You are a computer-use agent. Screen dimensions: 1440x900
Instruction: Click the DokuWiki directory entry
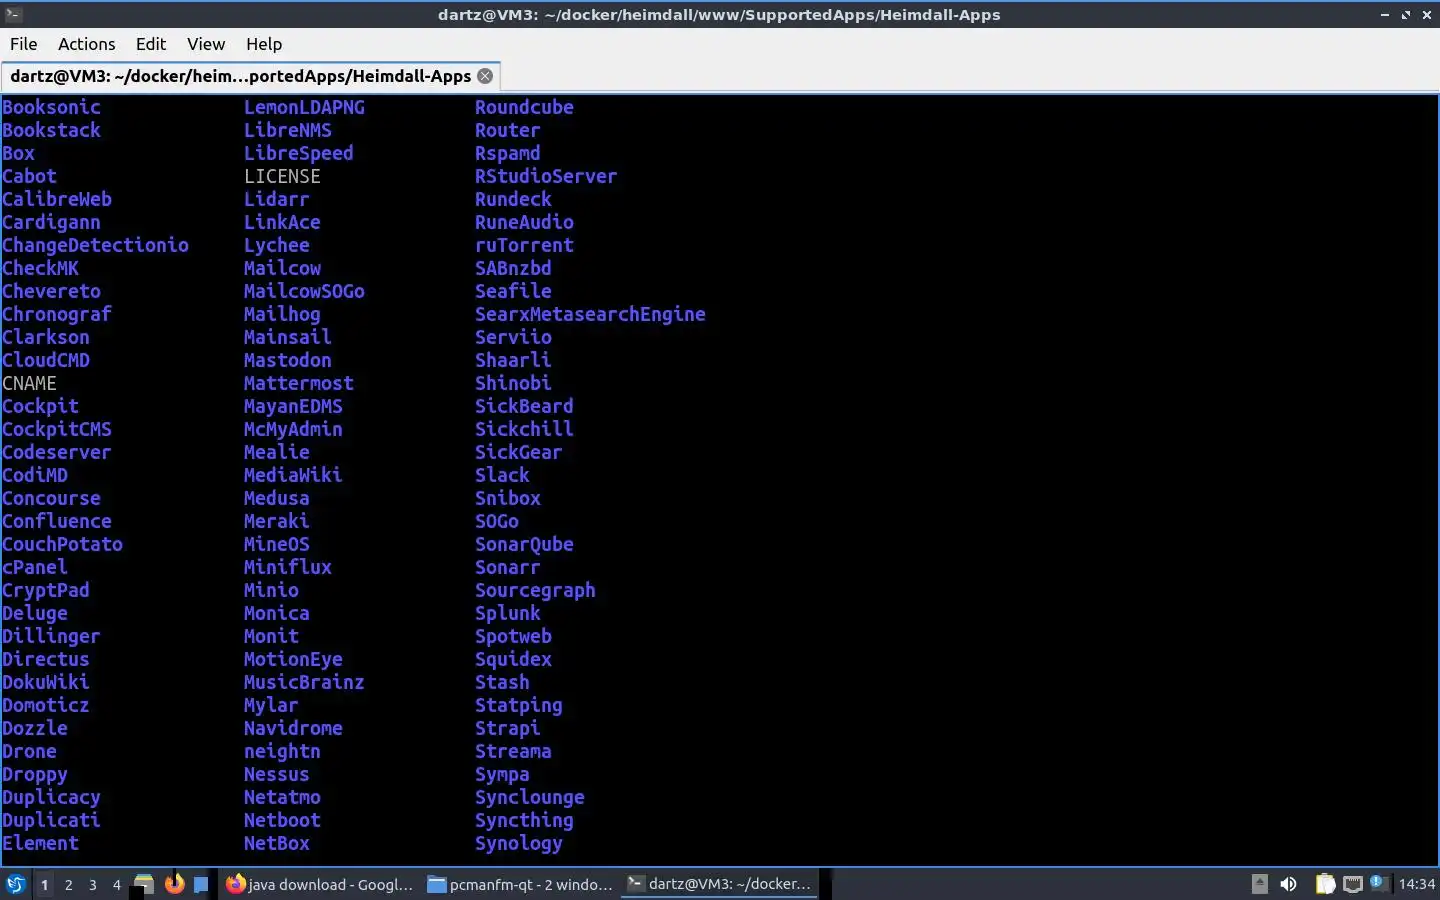coord(46,682)
